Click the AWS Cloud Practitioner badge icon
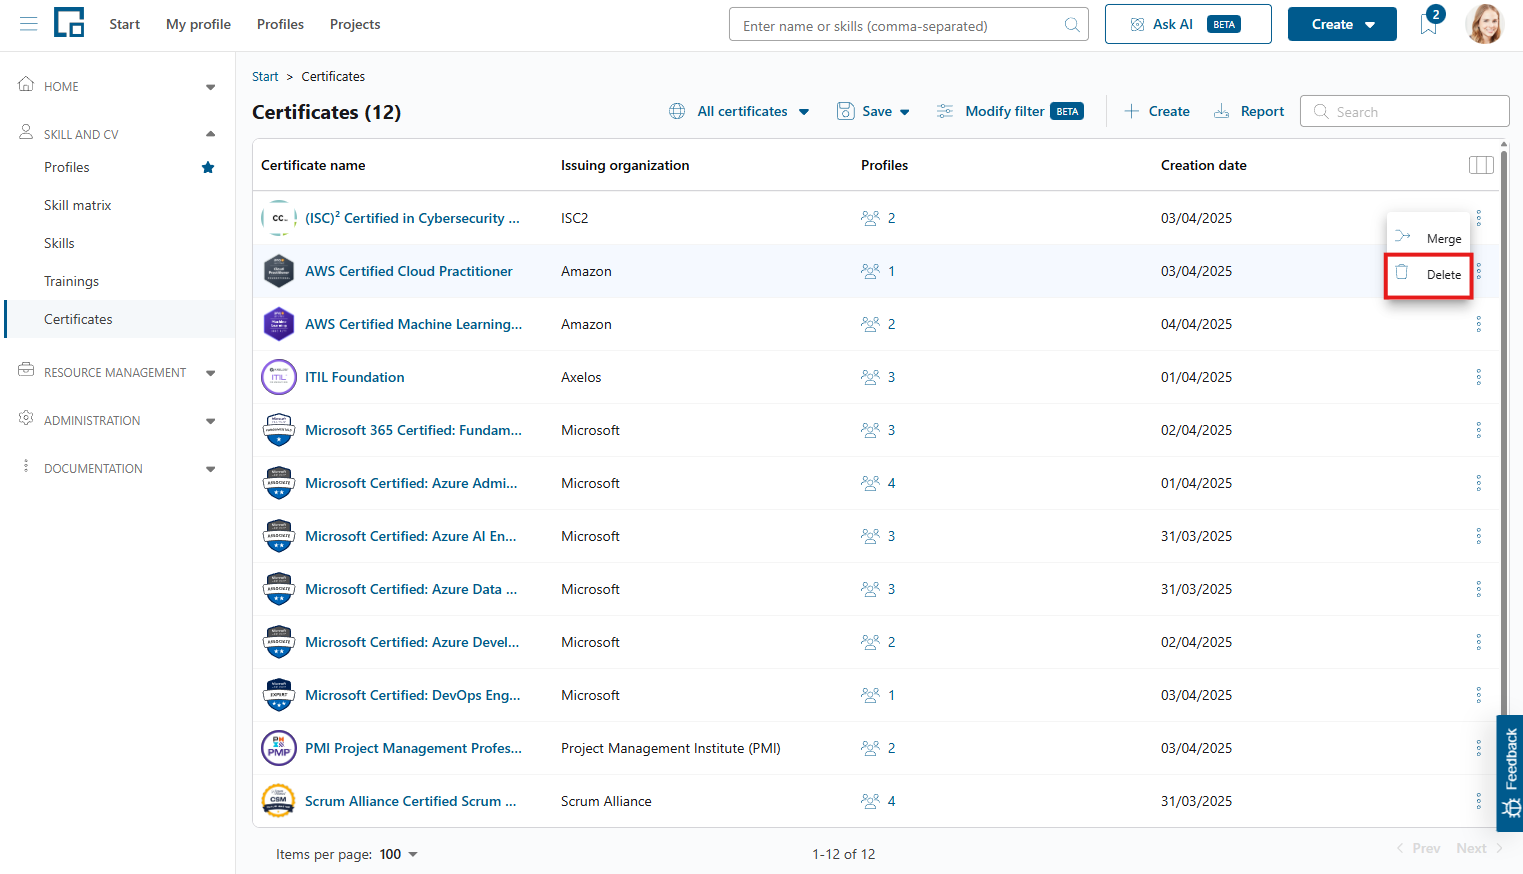The image size is (1523, 874). click(279, 271)
